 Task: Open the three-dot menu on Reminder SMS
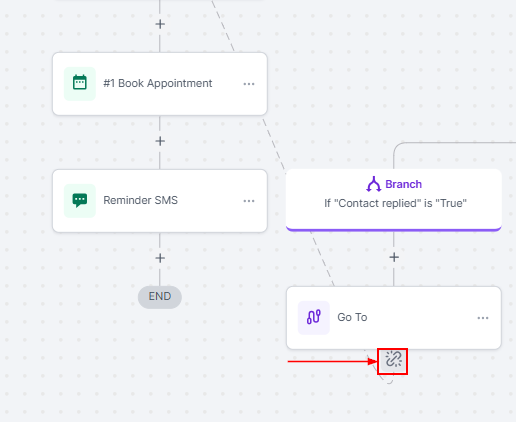pos(249,201)
